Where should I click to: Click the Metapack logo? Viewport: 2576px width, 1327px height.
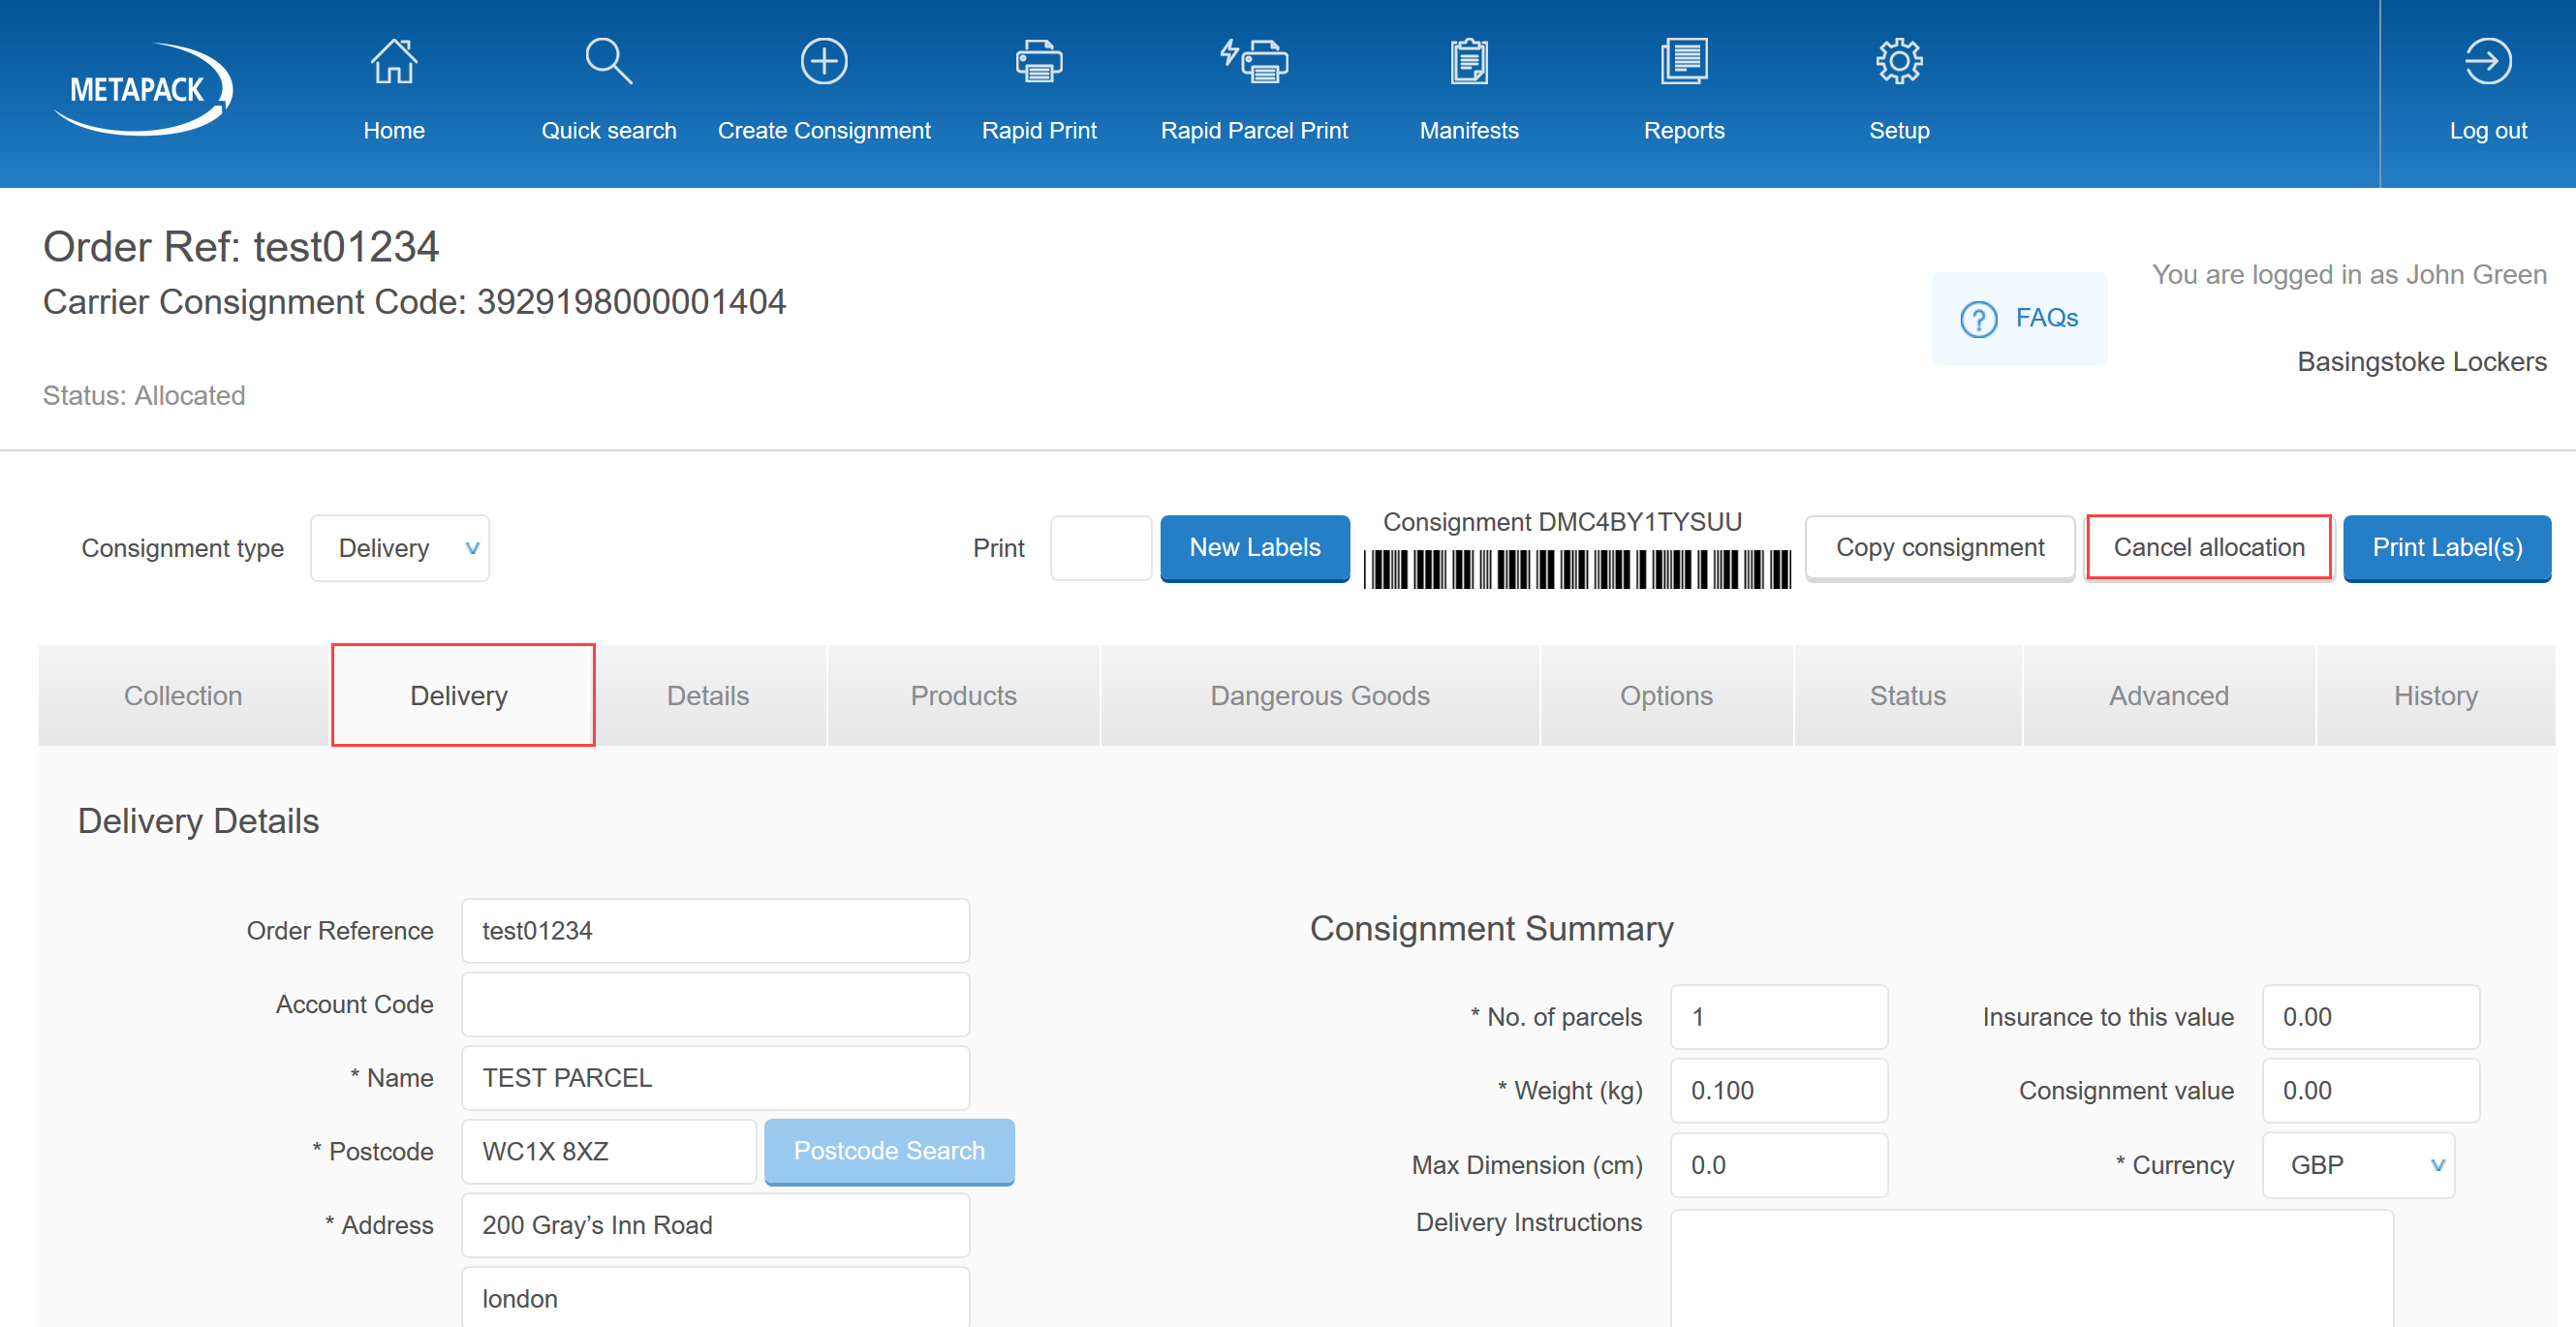point(141,89)
